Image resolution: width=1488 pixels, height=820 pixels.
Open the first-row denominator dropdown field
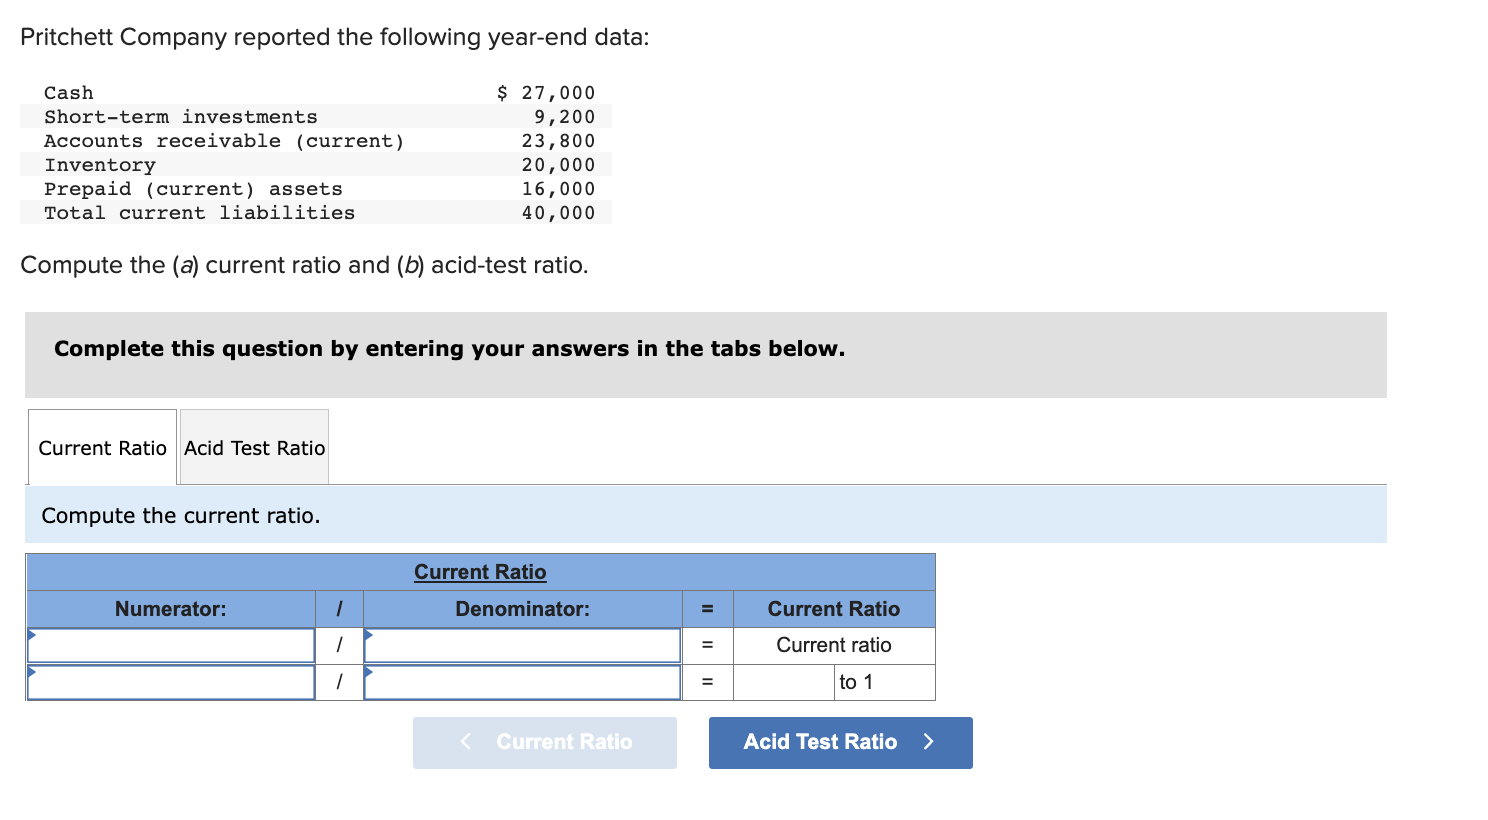[522, 645]
